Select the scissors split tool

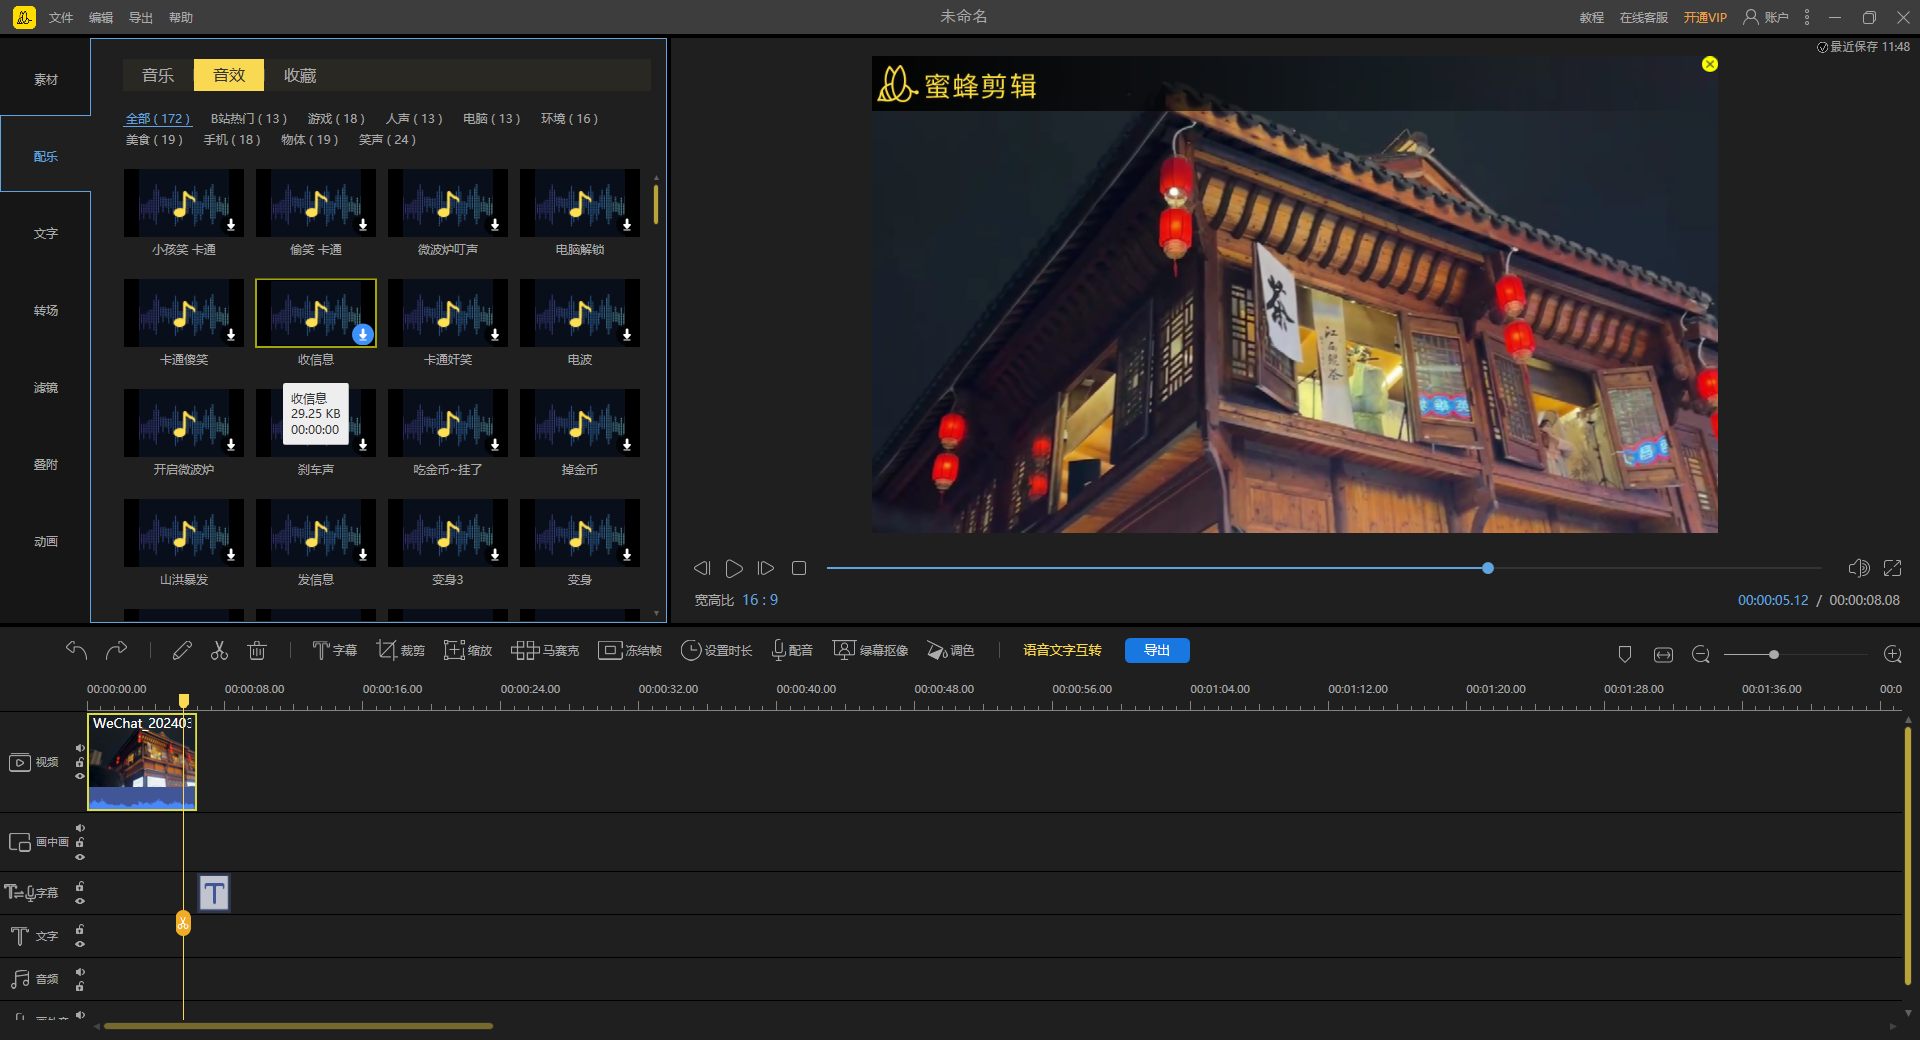coord(219,651)
